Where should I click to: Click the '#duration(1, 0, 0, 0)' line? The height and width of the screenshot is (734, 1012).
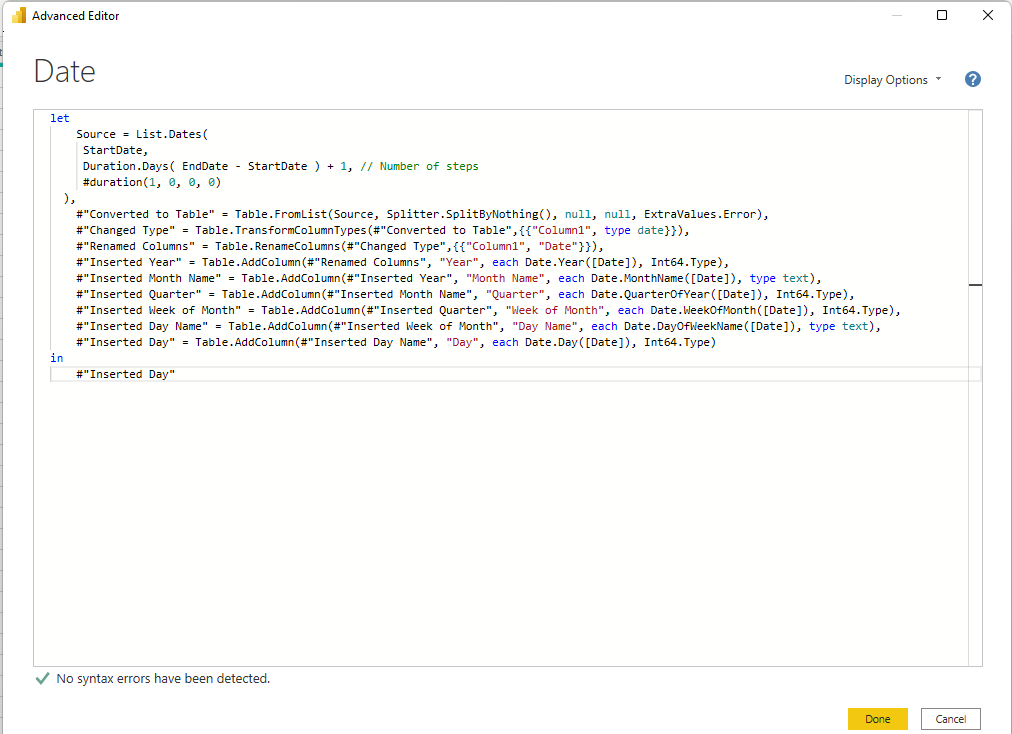click(152, 182)
